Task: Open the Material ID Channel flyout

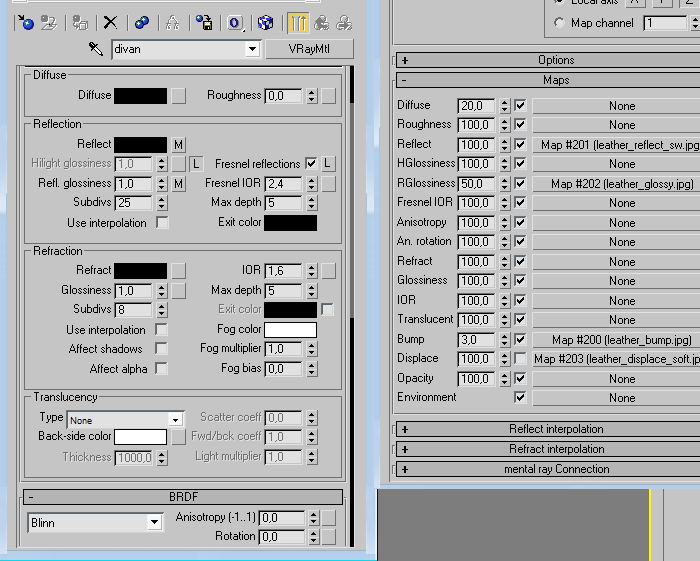Action: tap(235, 22)
